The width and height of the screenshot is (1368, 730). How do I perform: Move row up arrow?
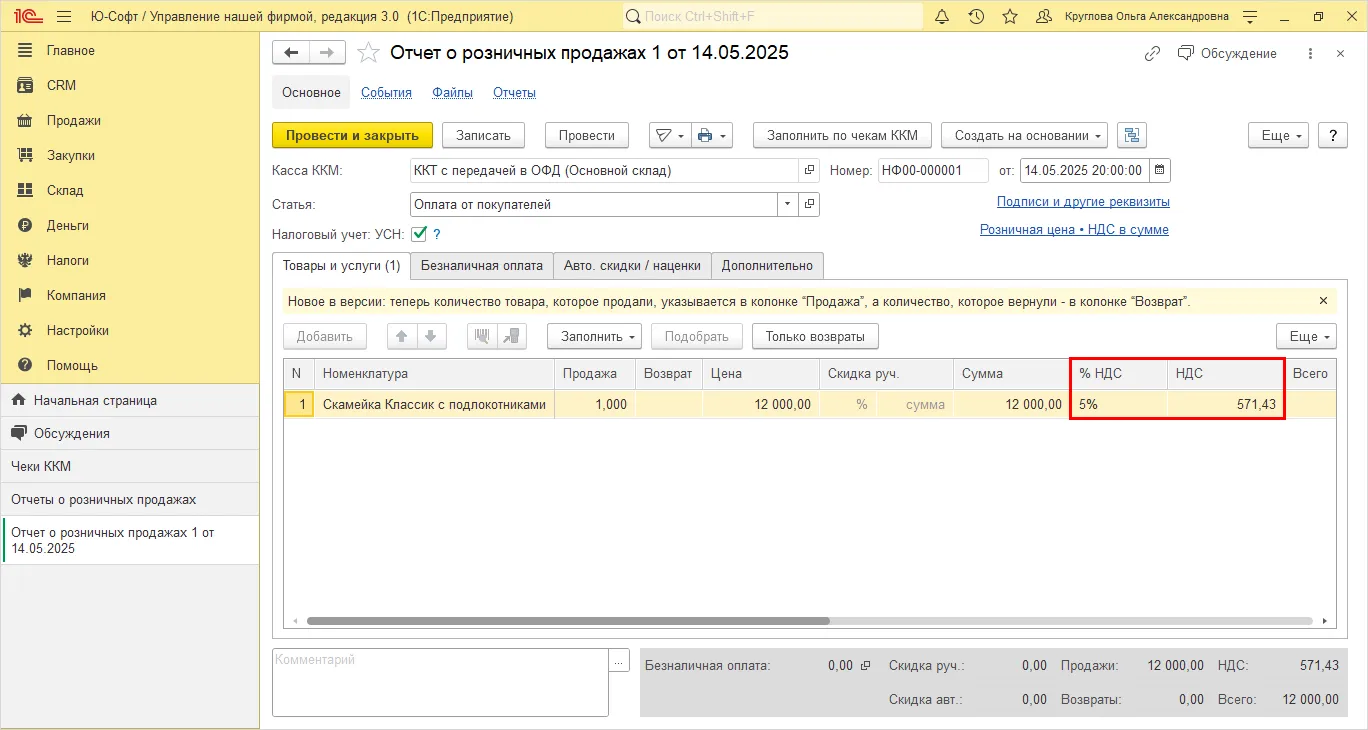pos(402,336)
